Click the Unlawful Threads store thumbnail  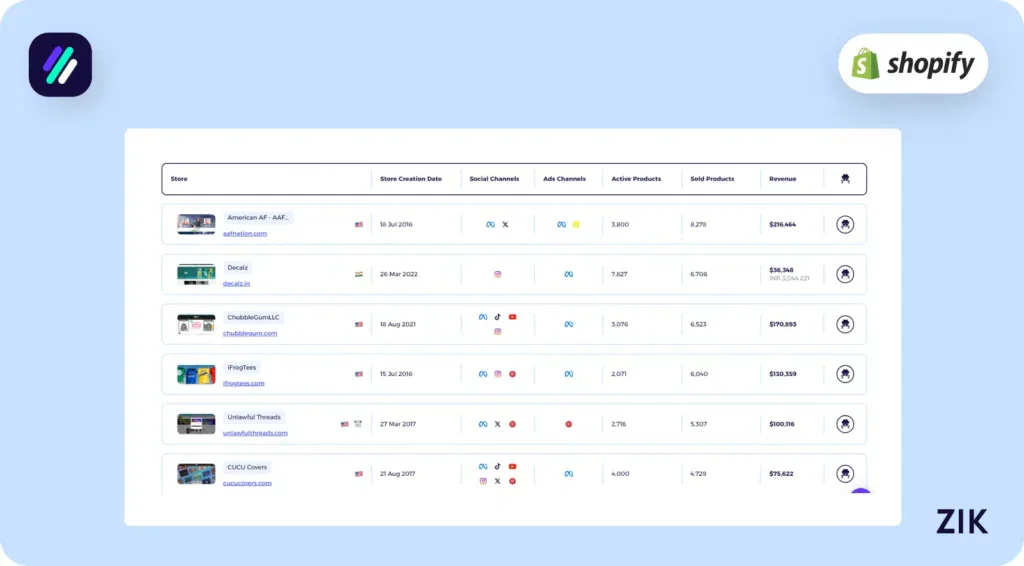pyautogui.click(x=196, y=424)
